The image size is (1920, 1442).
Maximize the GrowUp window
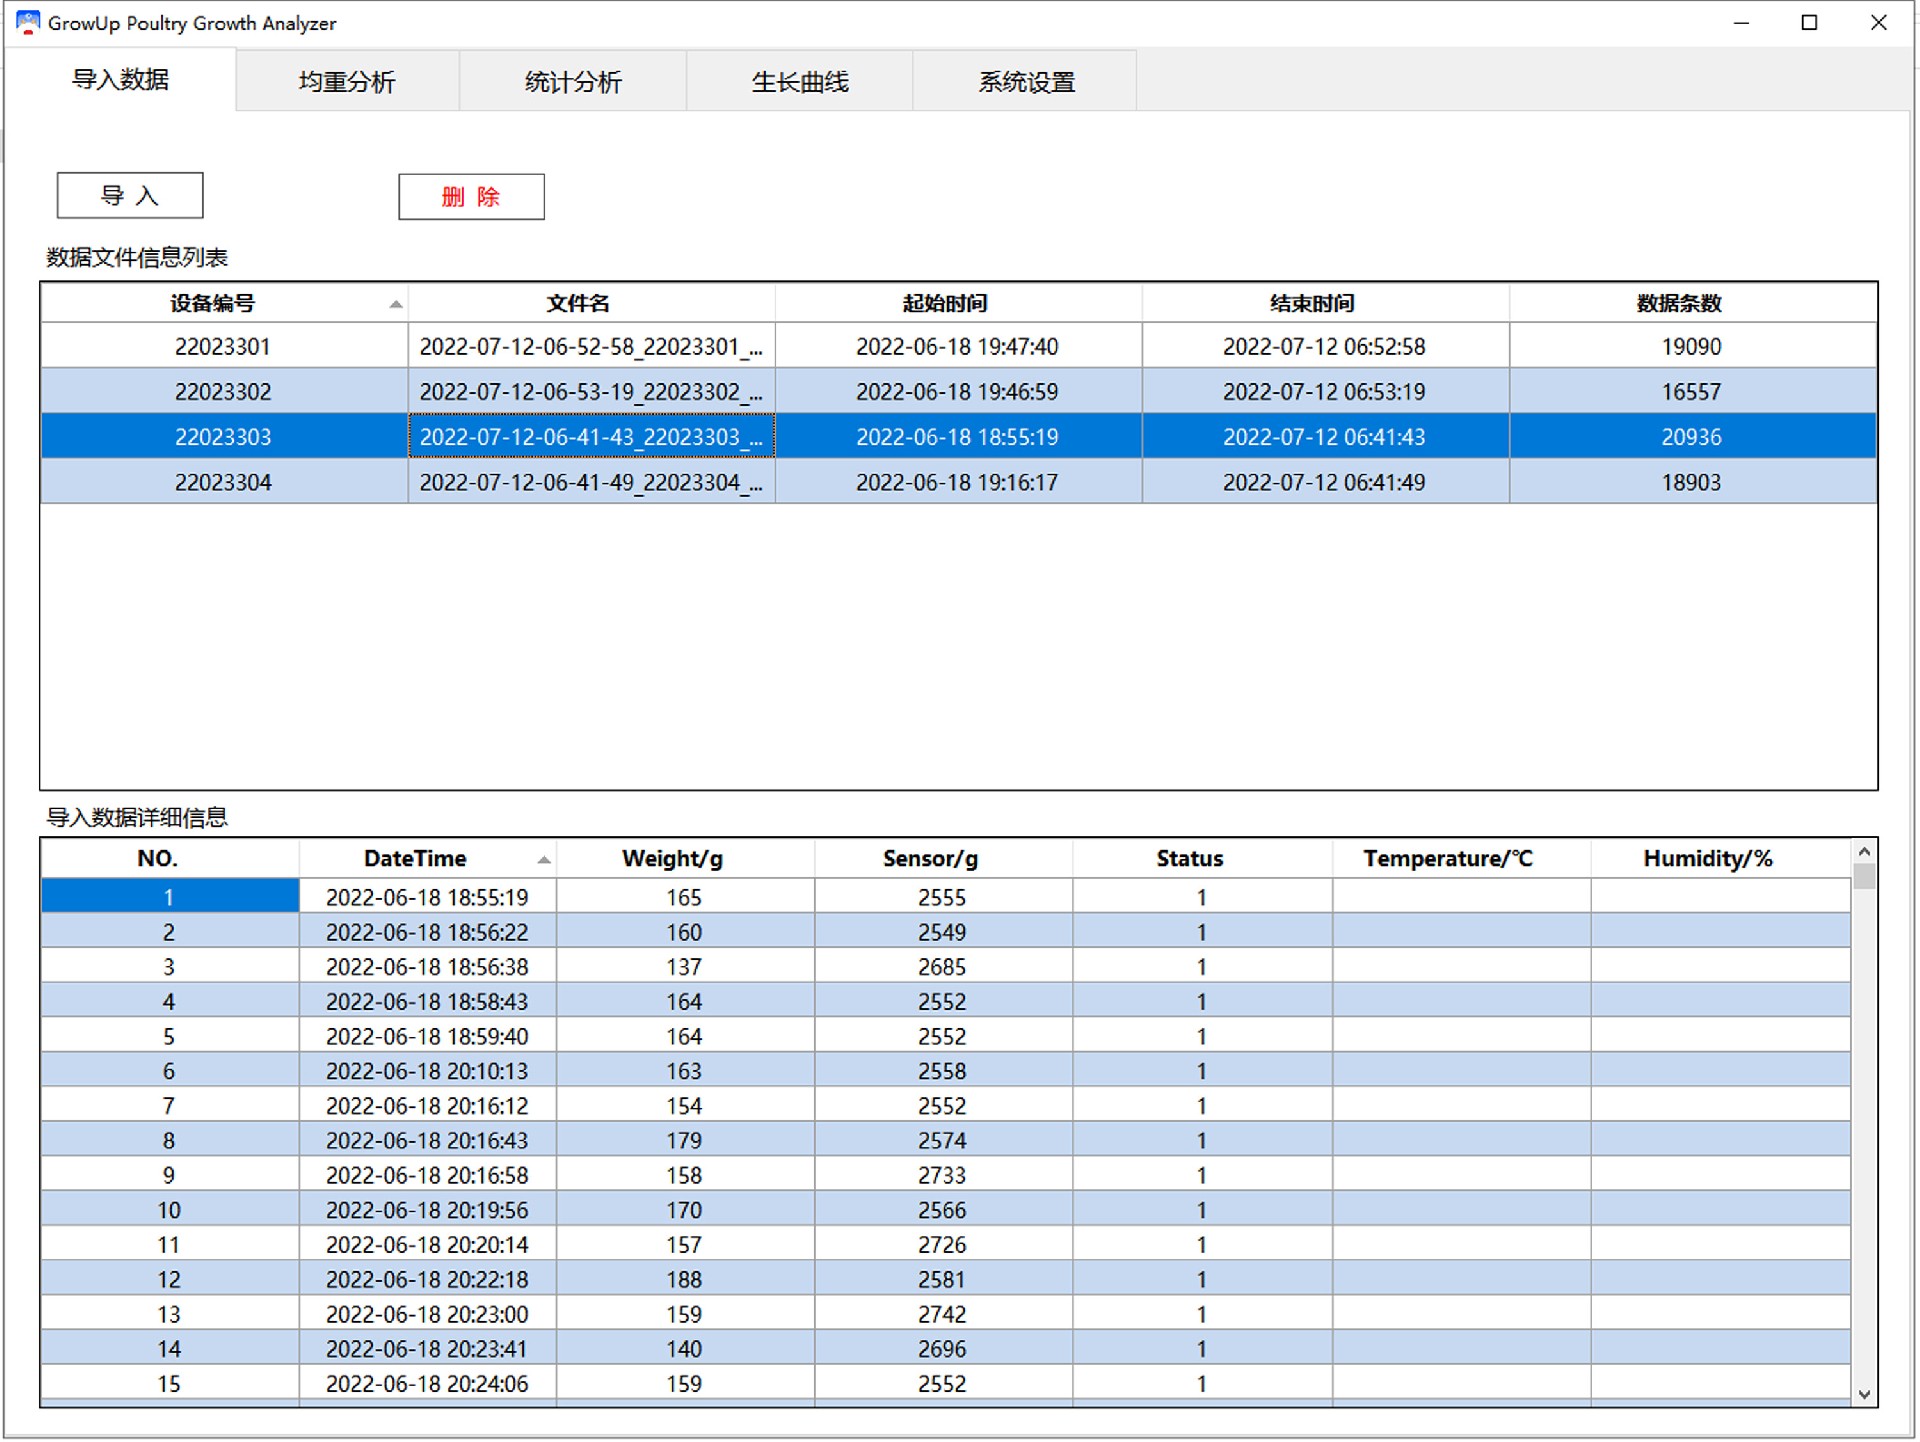[x=1809, y=22]
